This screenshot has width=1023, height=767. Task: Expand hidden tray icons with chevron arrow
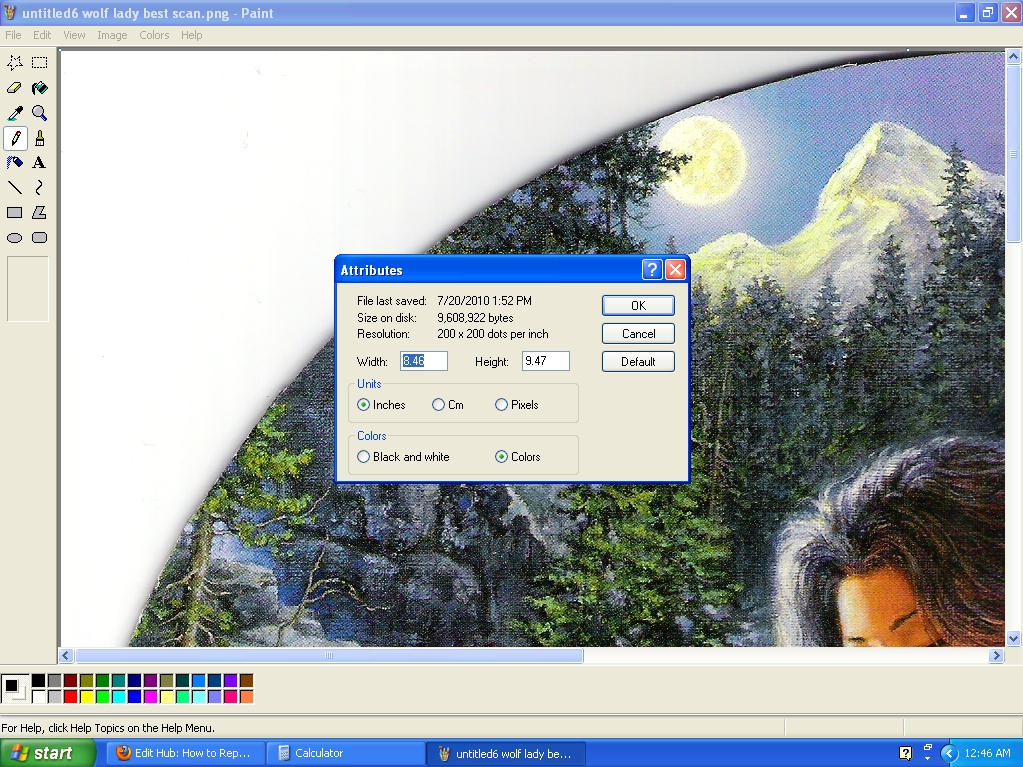click(x=949, y=753)
